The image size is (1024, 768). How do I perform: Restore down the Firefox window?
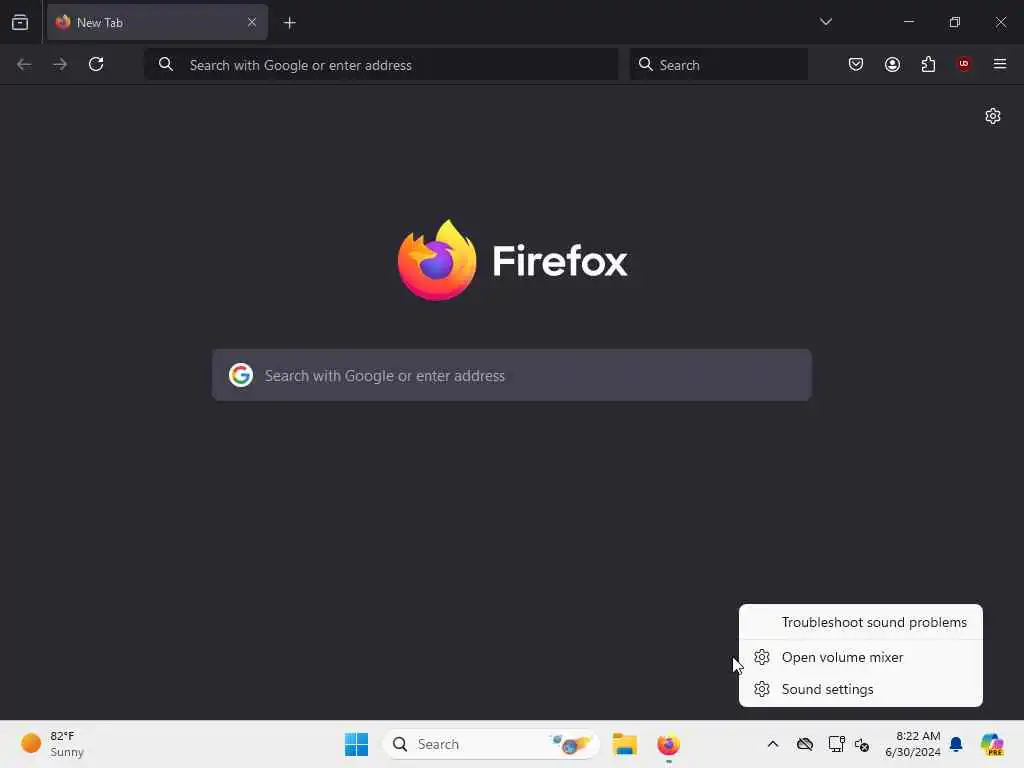954,22
